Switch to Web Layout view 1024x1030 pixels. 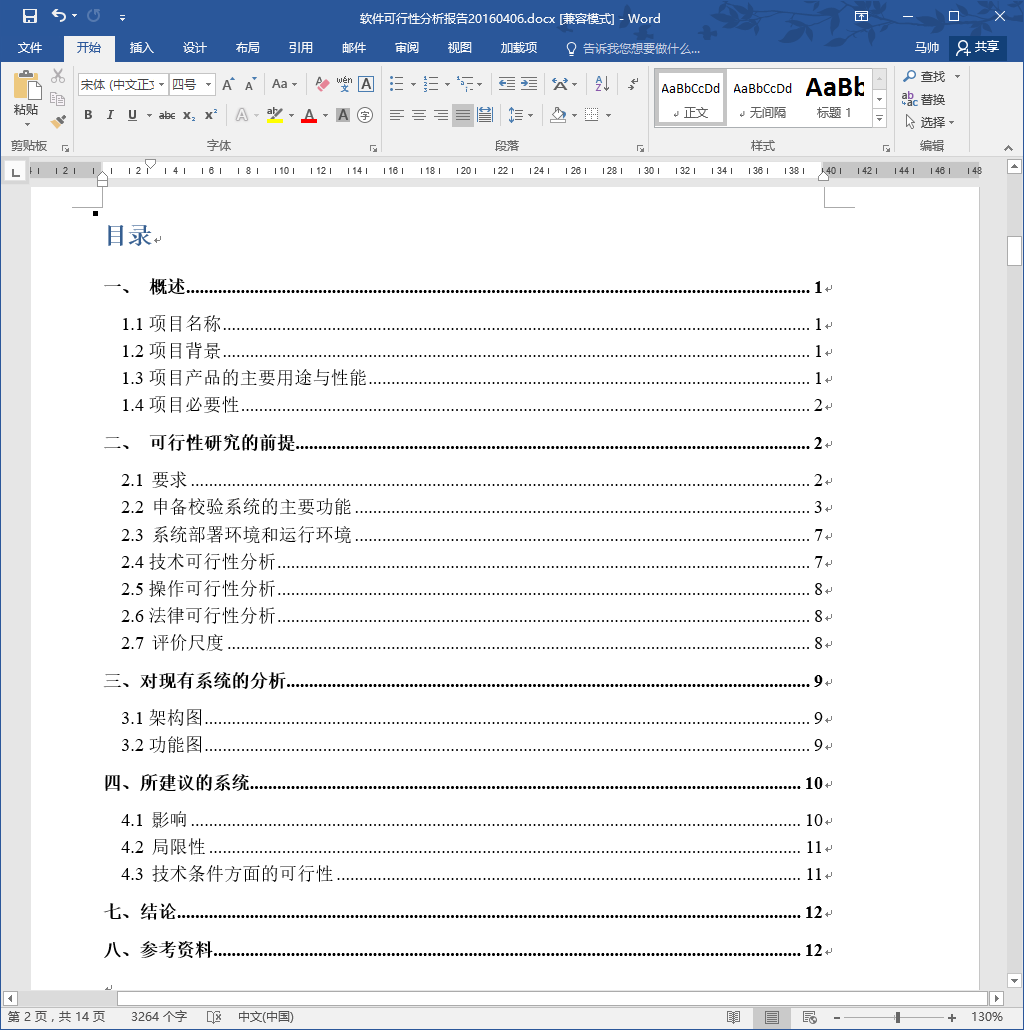(x=809, y=1018)
